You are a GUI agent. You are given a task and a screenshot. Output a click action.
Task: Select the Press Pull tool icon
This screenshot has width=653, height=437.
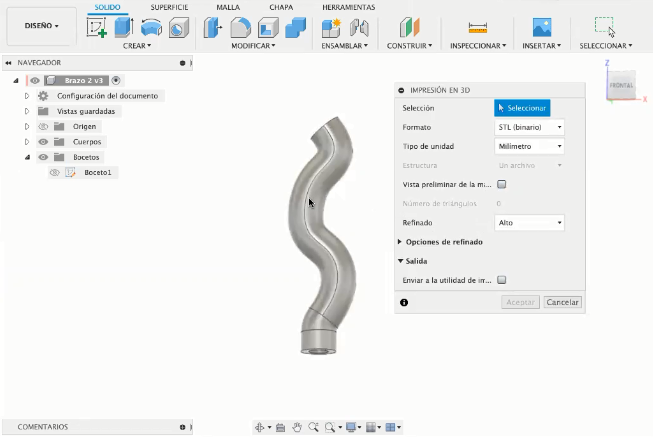tap(213, 27)
